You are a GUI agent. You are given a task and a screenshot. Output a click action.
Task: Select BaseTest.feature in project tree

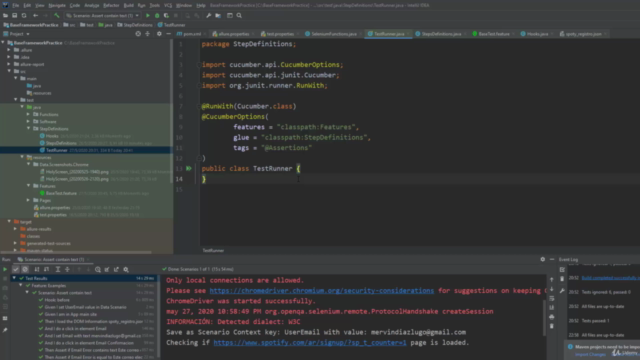tap(61, 193)
